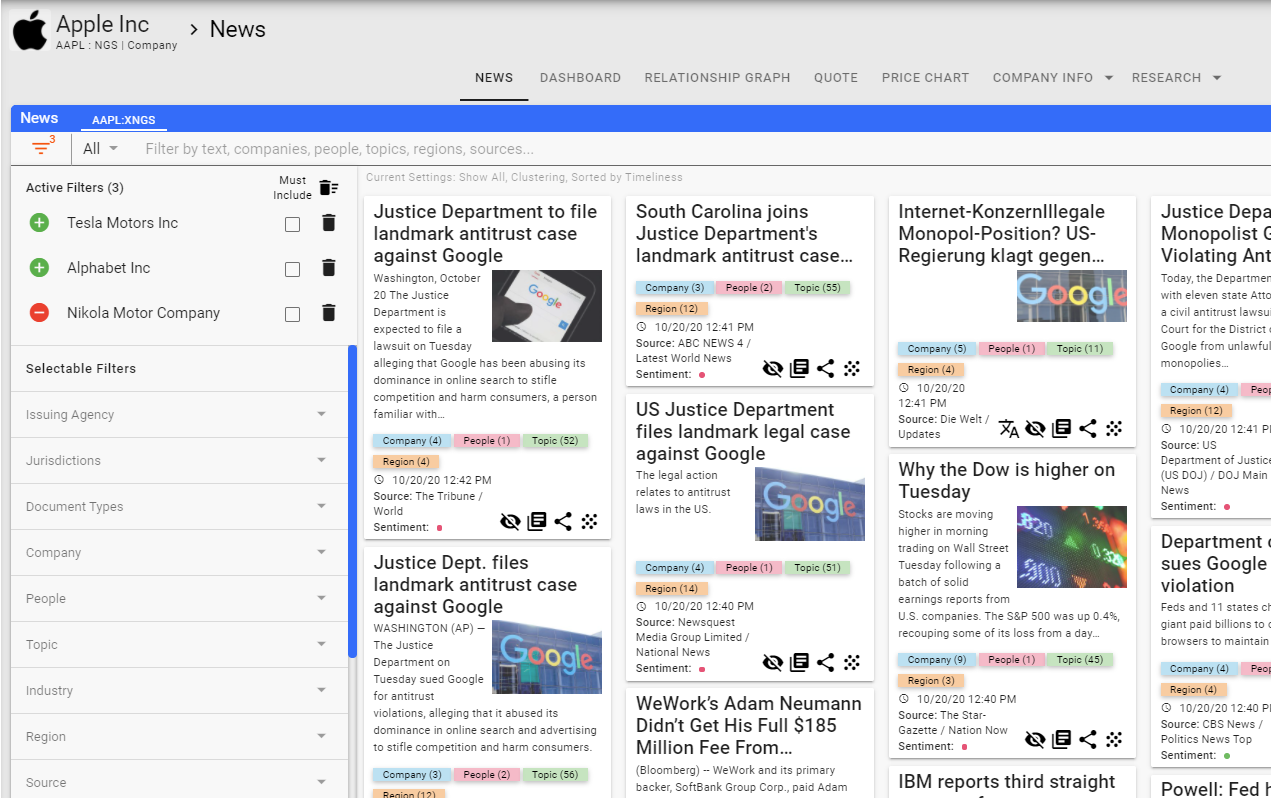Screen dimensions: 1271x798
Task: Open the All filter type dropdown
Action: click(x=101, y=148)
